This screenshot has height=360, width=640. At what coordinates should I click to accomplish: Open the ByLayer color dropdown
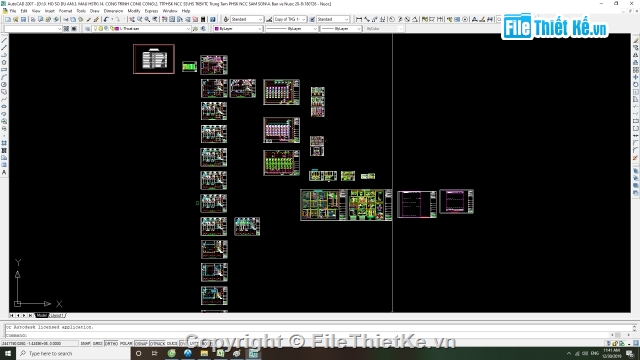tap(238, 29)
